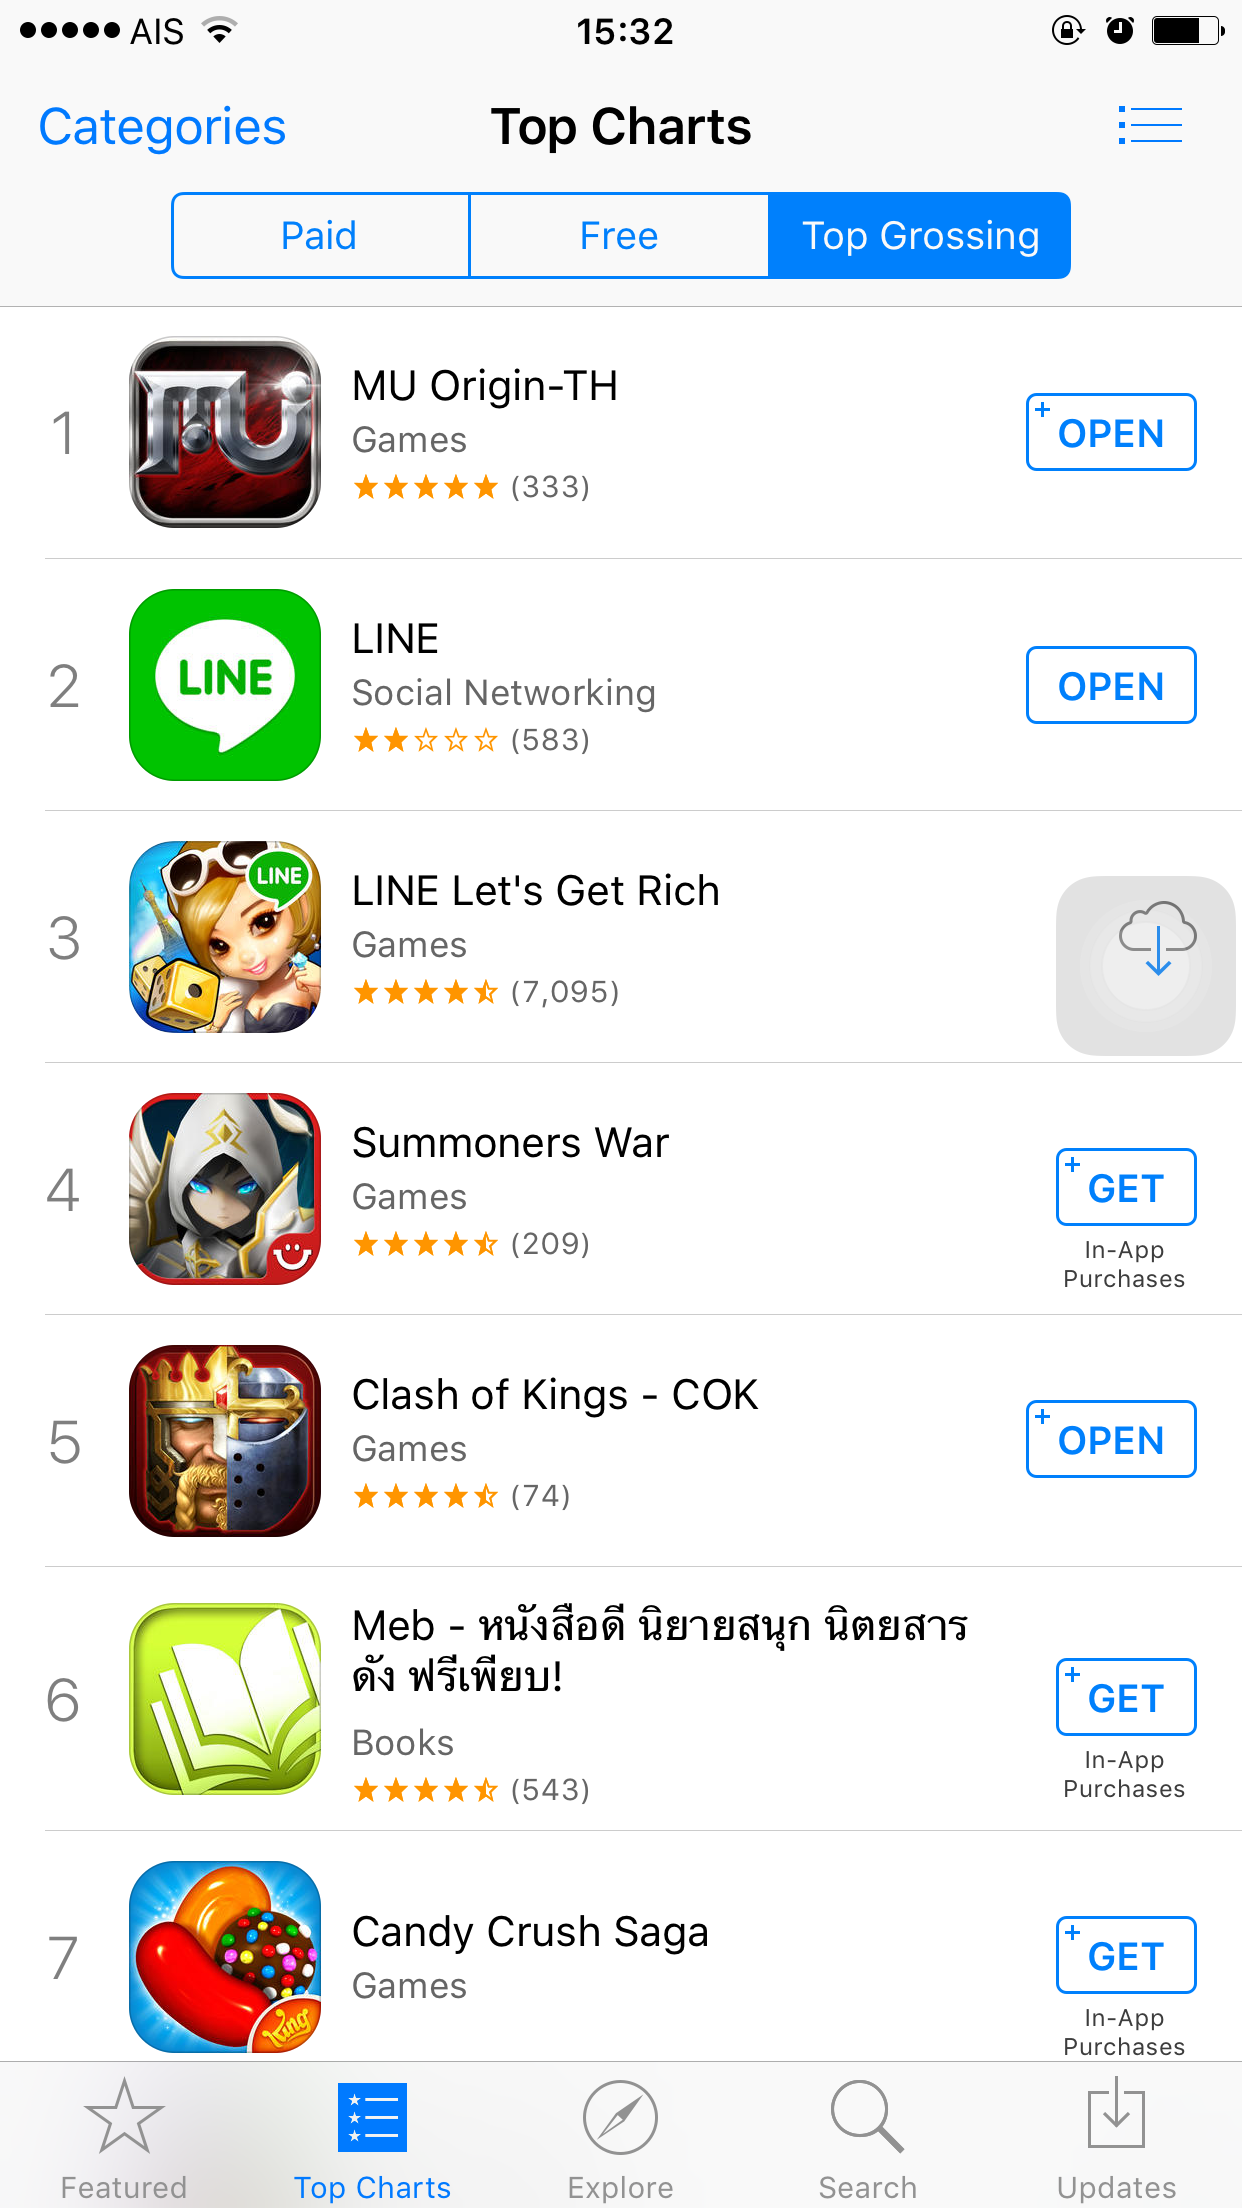Open the MU Origin-TH app icon
Image resolution: width=1242 pixels, height=2208 pixels.
coord(225,432)
